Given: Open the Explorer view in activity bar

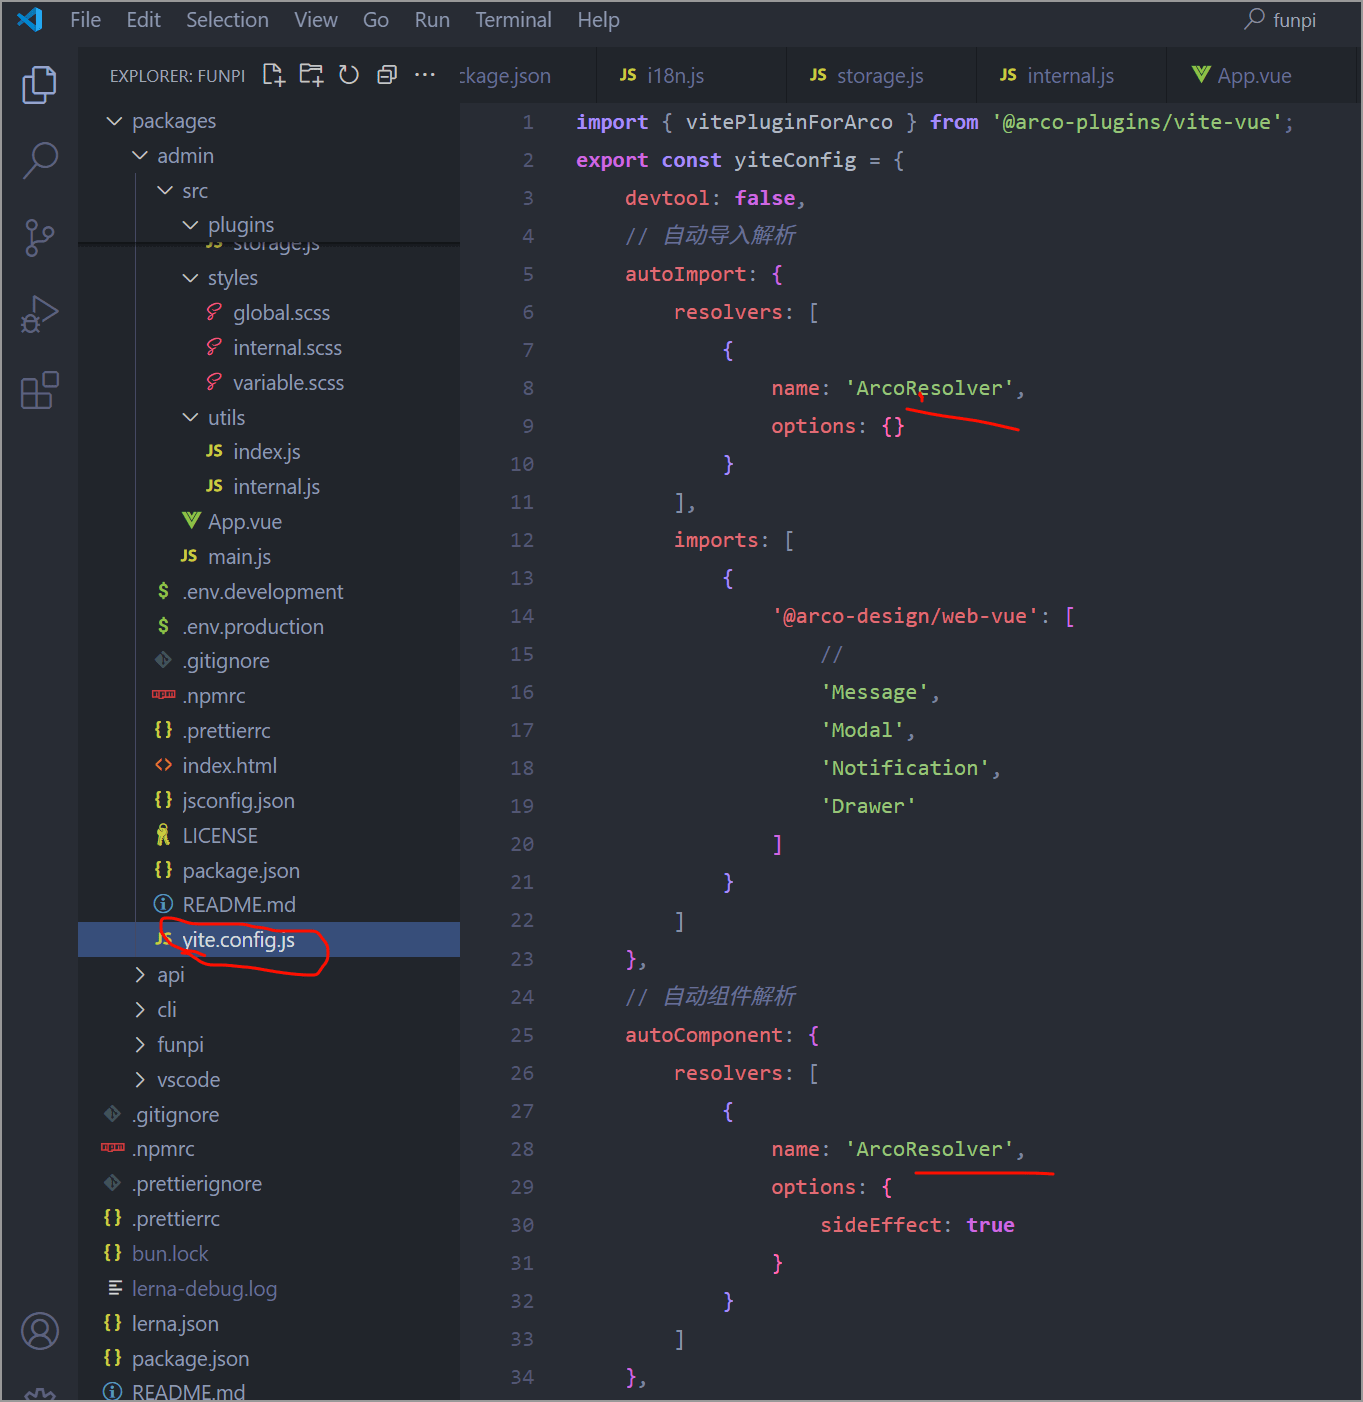Looking at the screenshot, I should (x=40, y=85).
